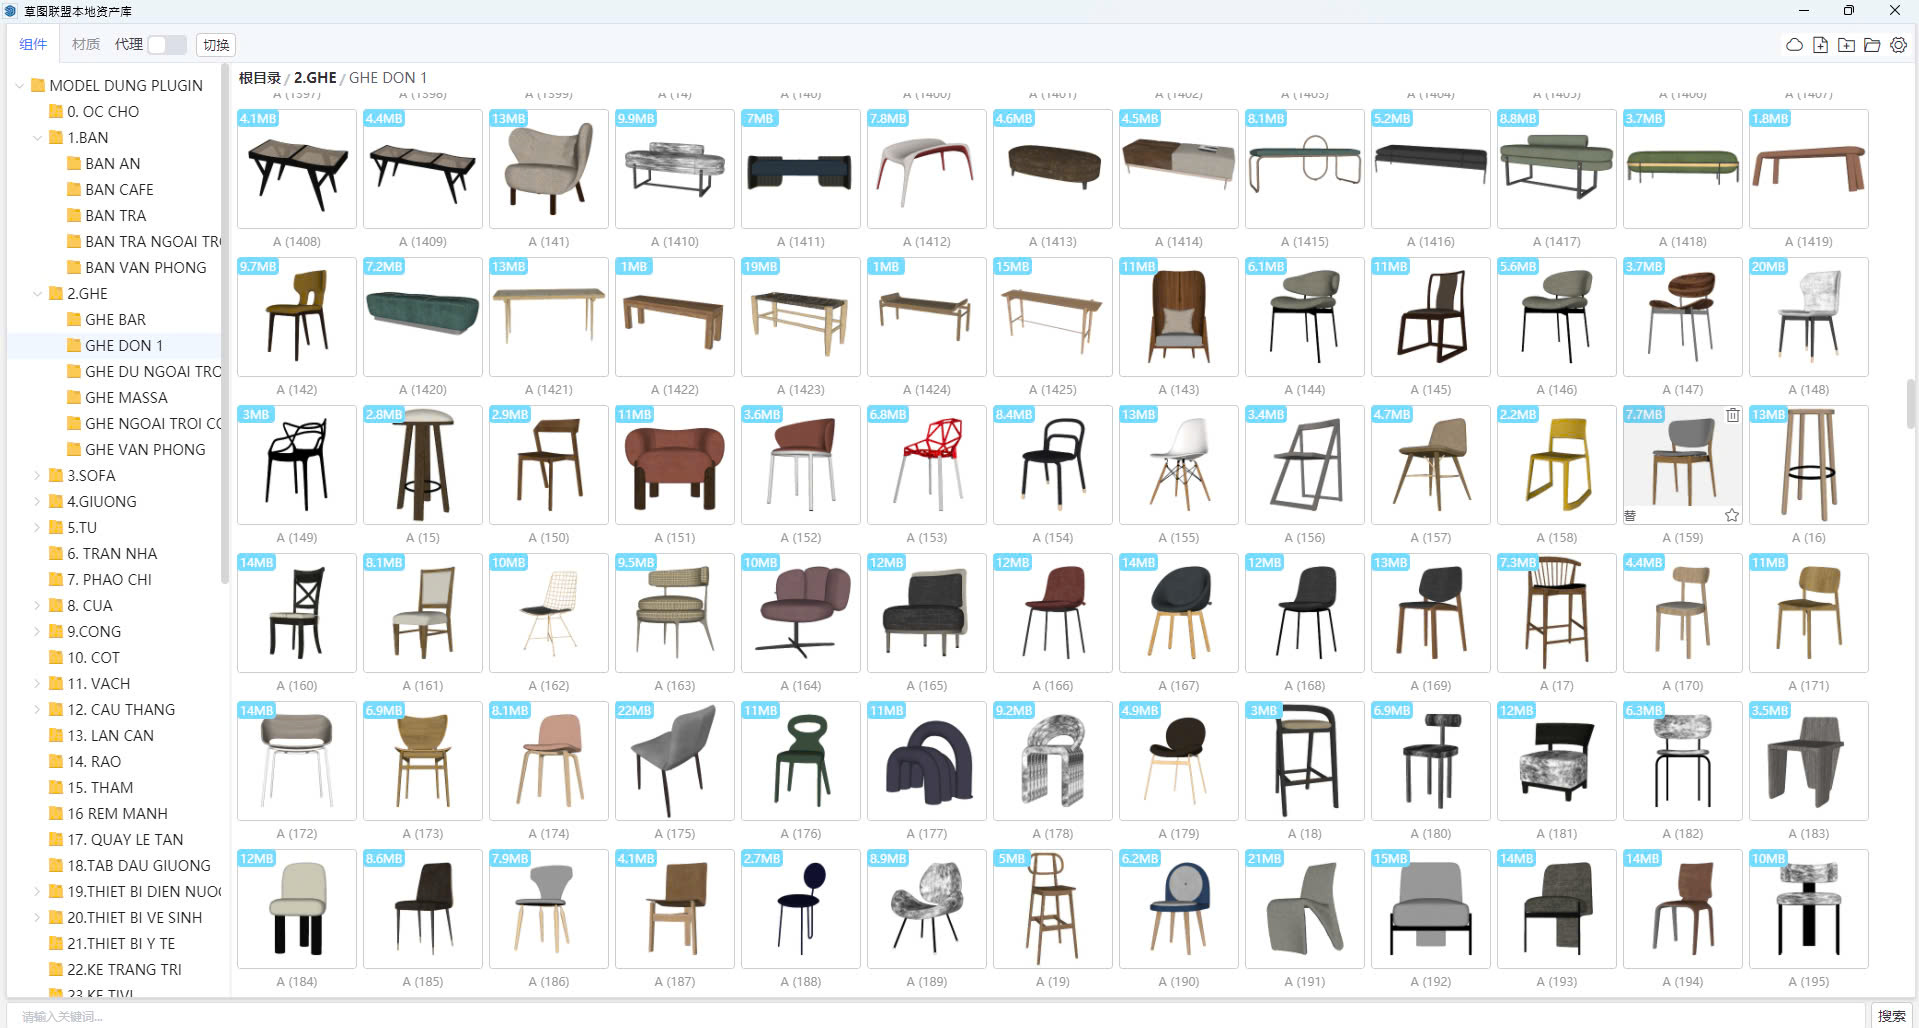This screenshot has width=1919, height=1028.
Task: Expand the 12. CAU THANG folder
Action: pyautogui.click(x=38, y=710)
